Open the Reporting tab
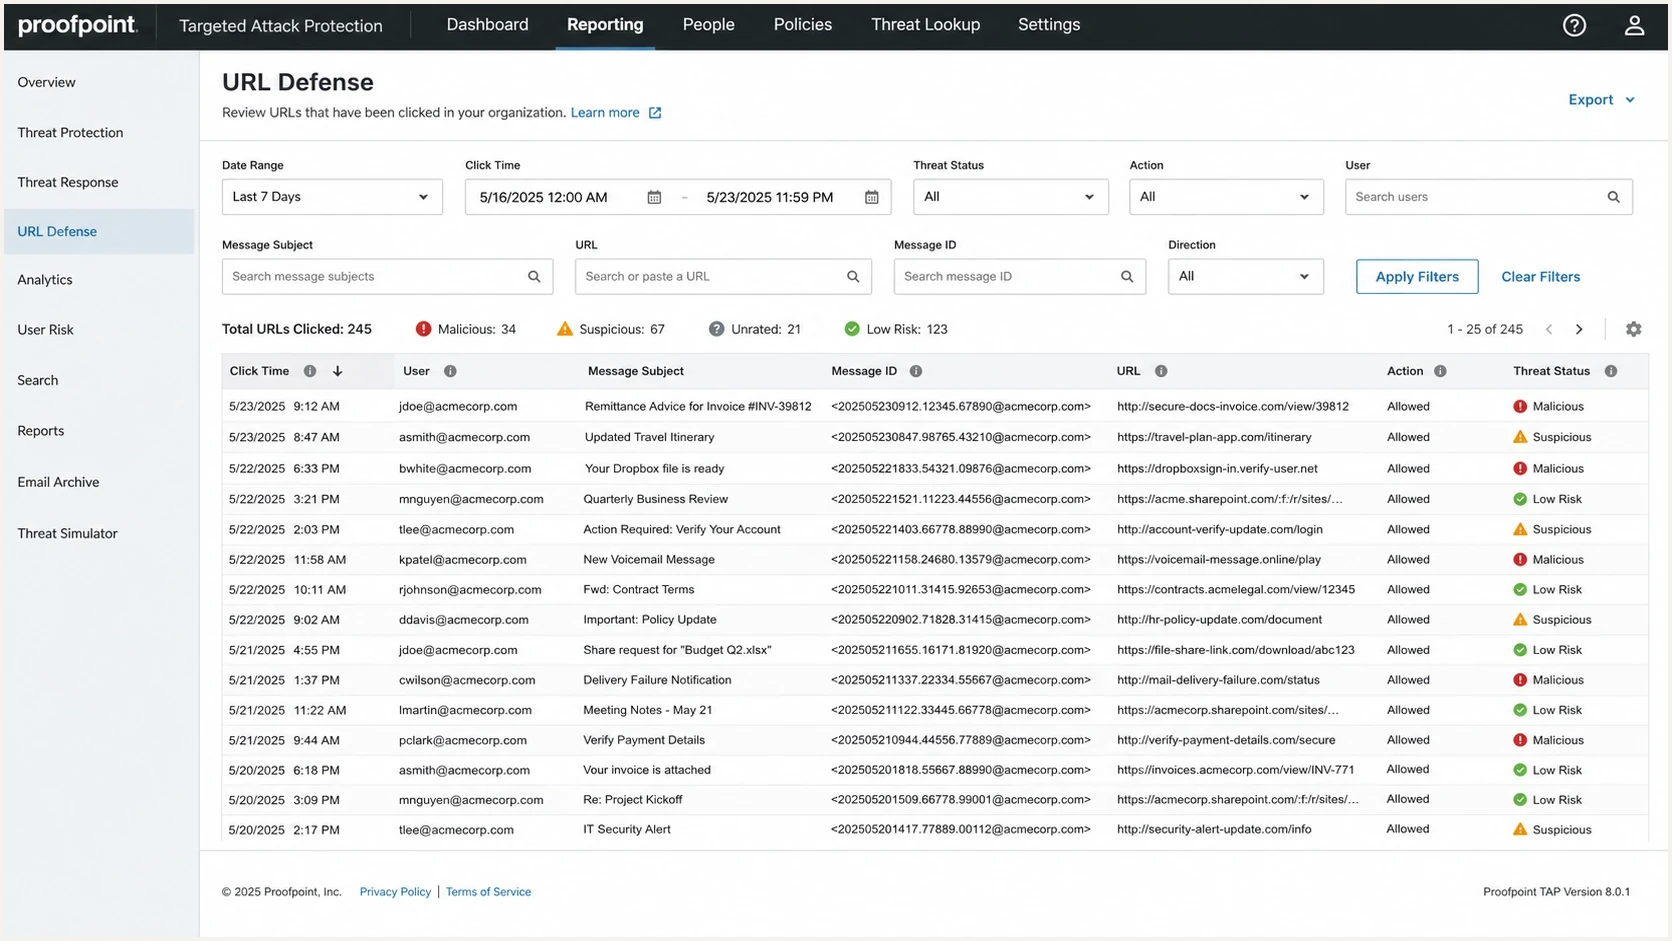Image resolution: width=1672 pixels, height=941 pixels. click(x=605, y=25)
